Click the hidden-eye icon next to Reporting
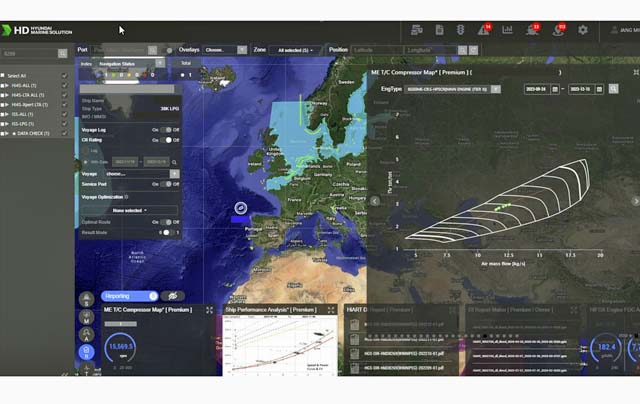 pos(174,296)
